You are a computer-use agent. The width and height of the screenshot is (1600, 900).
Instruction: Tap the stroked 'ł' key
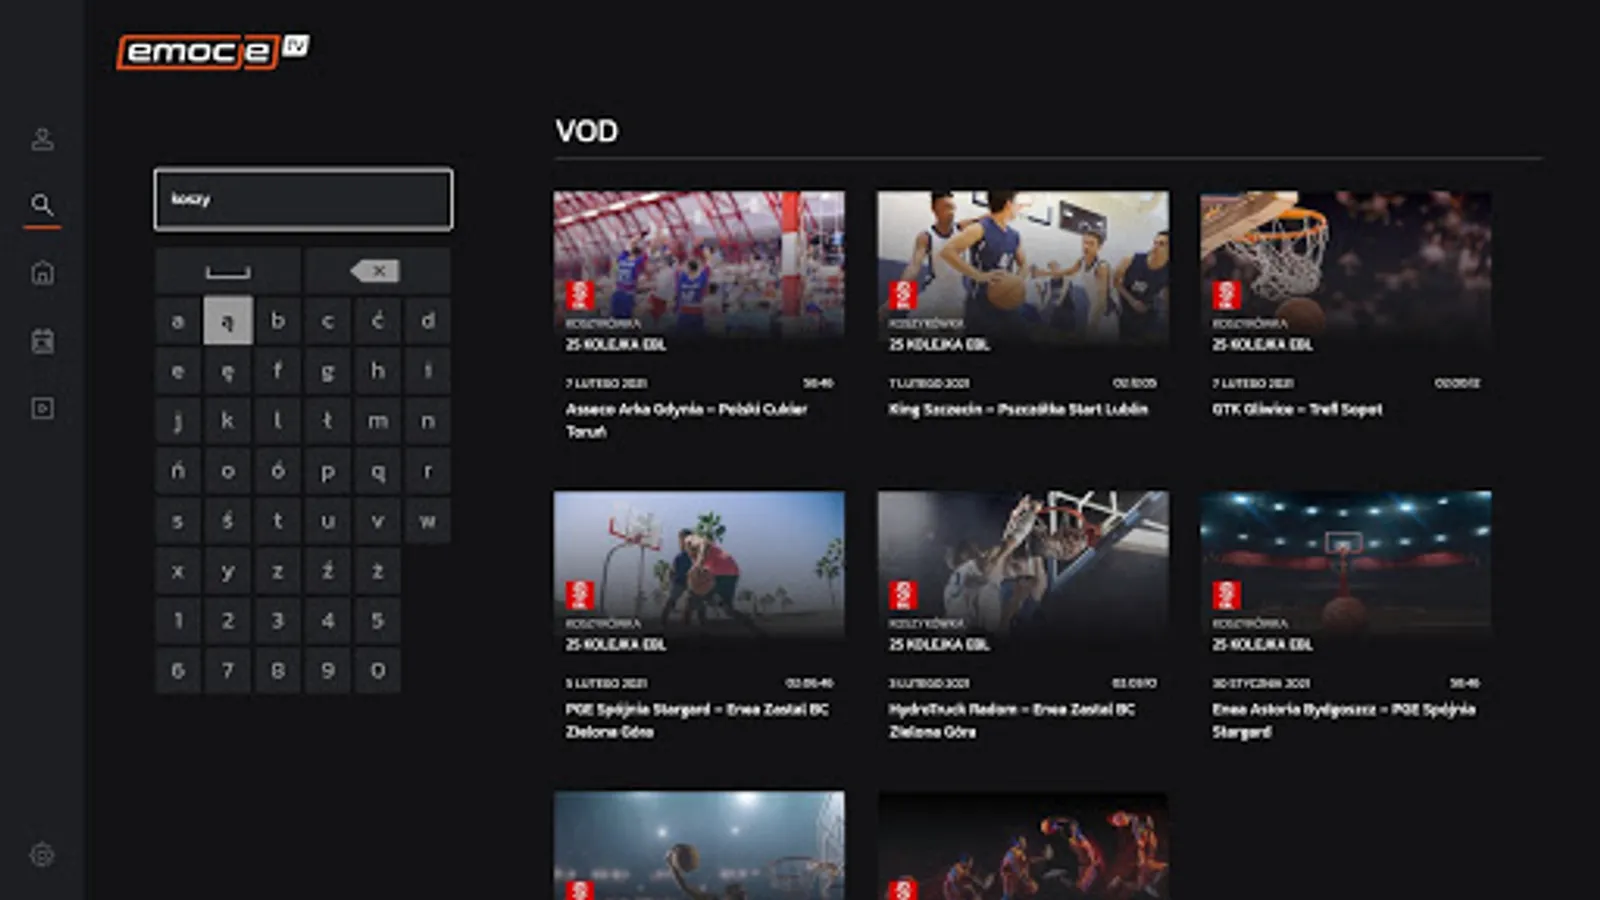(328, 421)
